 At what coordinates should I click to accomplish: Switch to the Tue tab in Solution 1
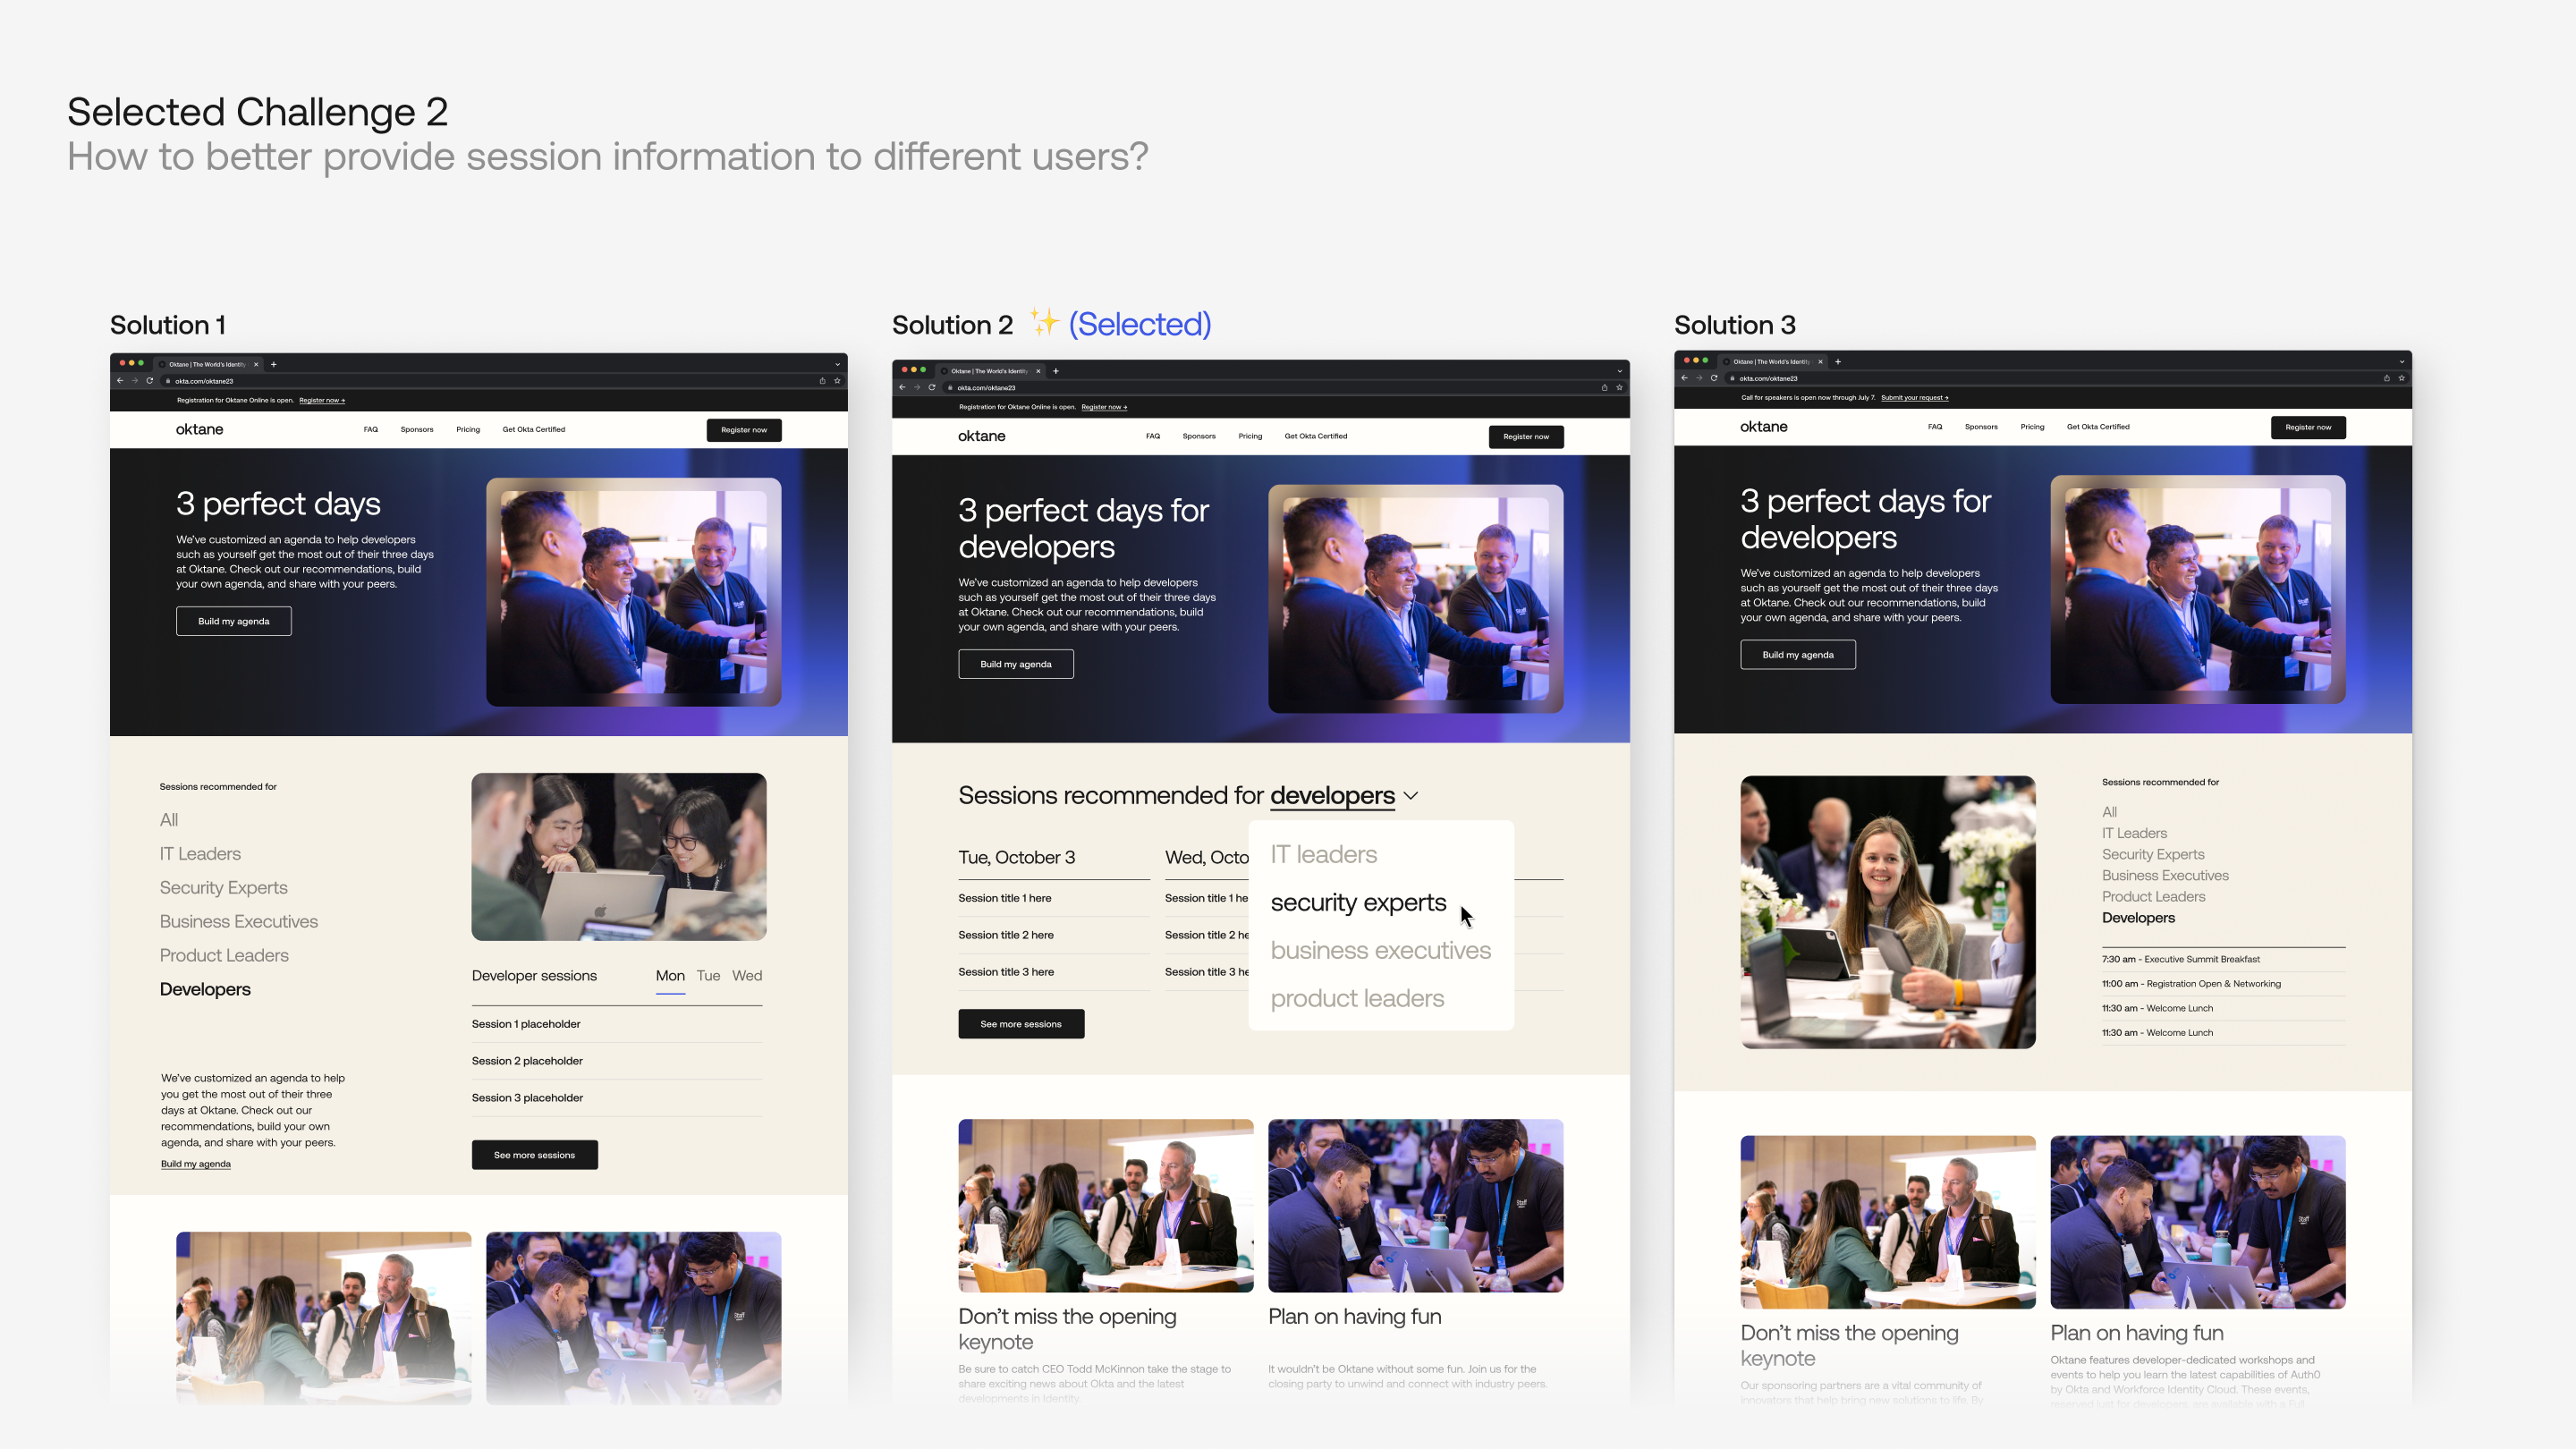[x=708, y=976]
